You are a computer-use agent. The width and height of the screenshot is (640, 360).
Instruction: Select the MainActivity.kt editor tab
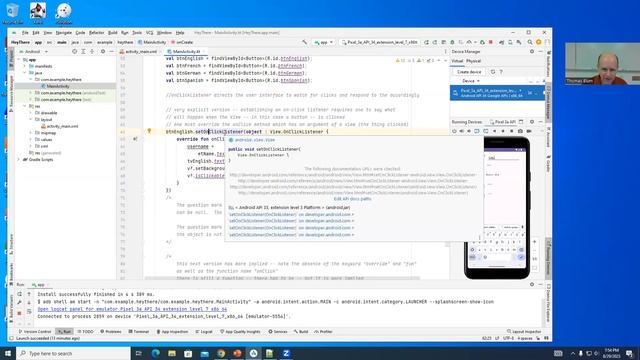click(x=186, y=52)
